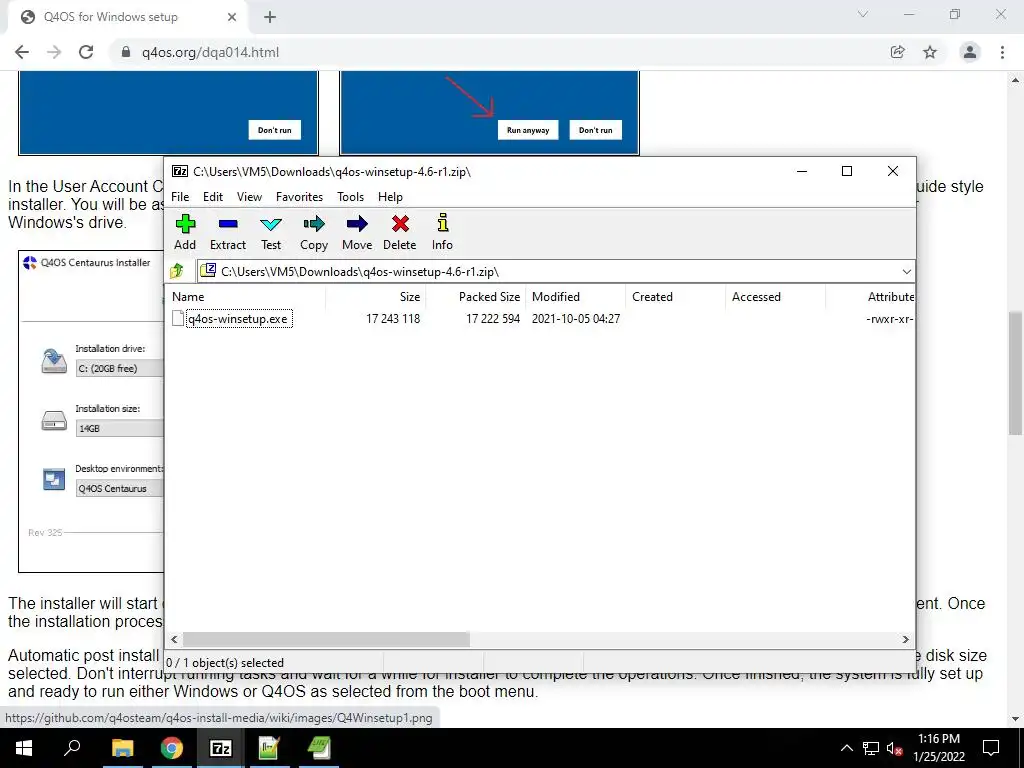This screenshot has height=768, width=1024.
Task: Select the Copy toolbar icon
Action: point(314,225)
